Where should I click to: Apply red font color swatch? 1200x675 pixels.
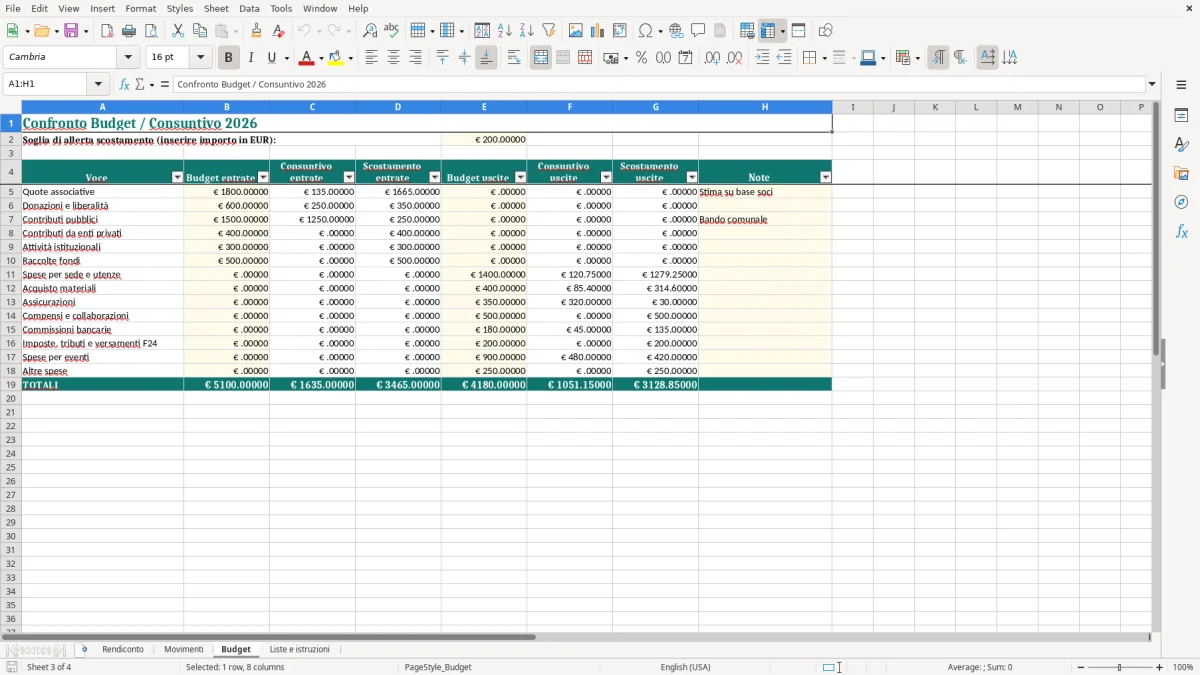click(x=308, y=58)
